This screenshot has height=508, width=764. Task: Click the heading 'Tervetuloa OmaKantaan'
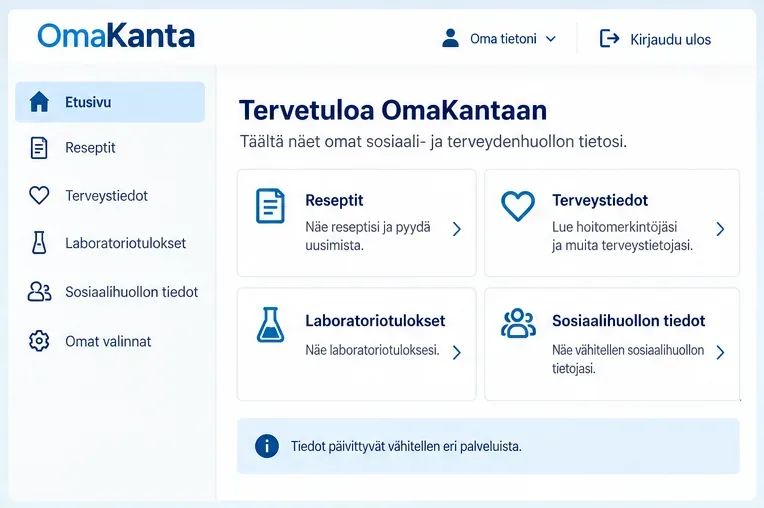(x=393, y=110)
